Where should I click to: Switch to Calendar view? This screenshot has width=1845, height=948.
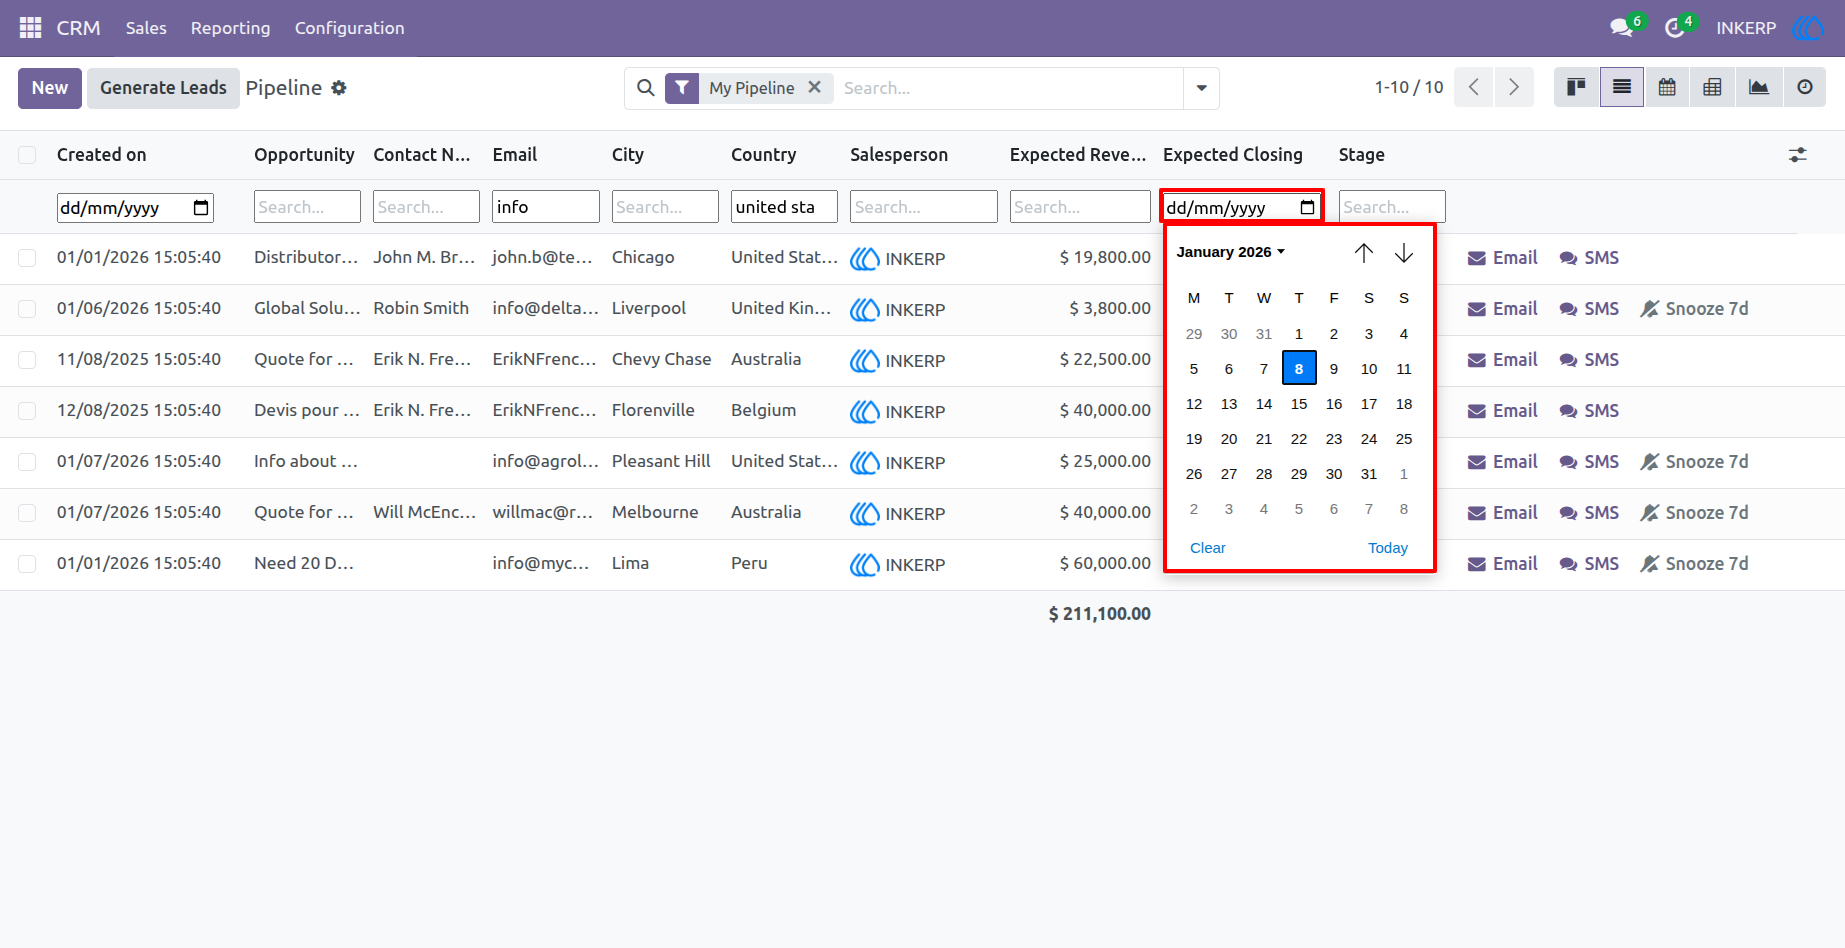point(1667,87)
